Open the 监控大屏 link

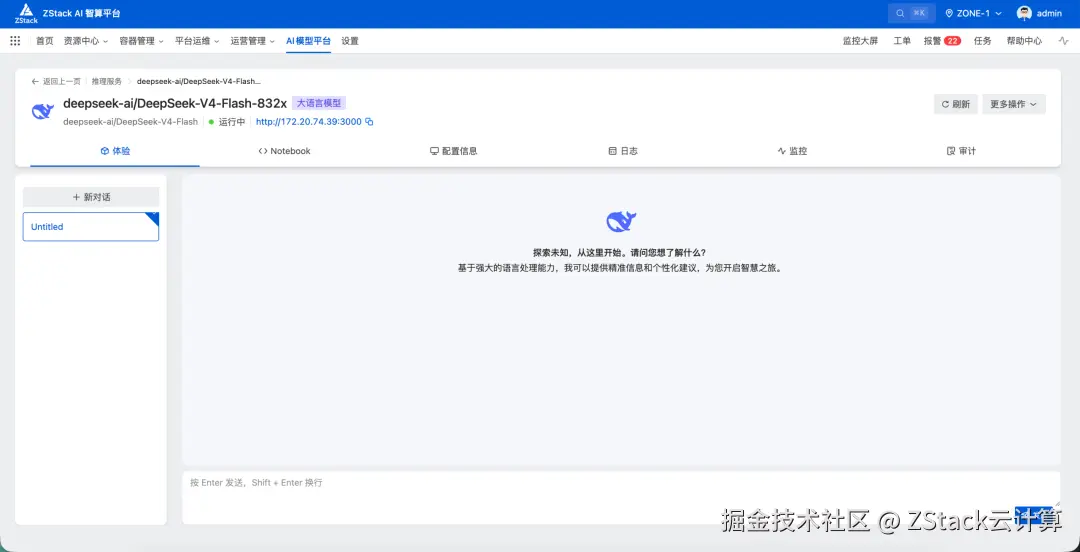coord(860,41)
